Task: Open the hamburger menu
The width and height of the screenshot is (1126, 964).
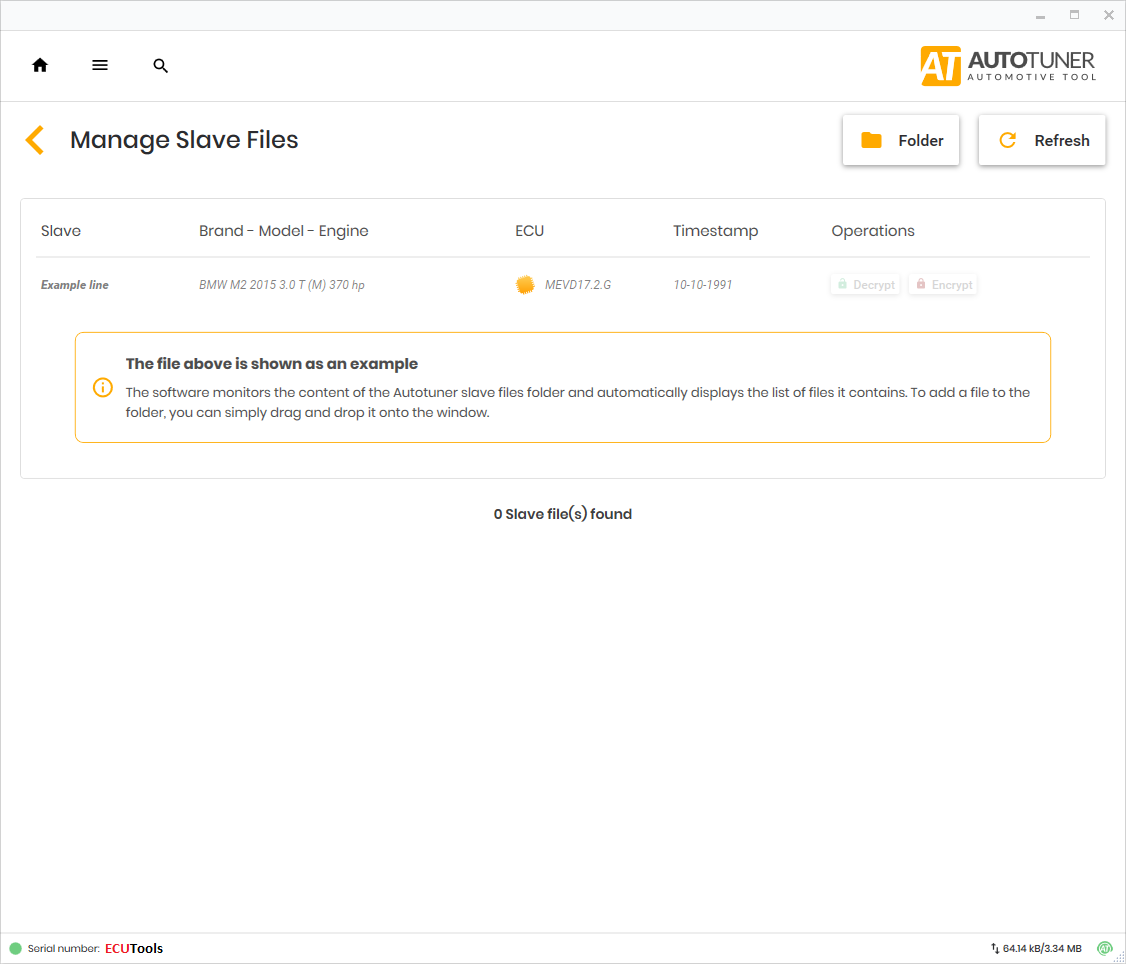Action: (100, 66)
